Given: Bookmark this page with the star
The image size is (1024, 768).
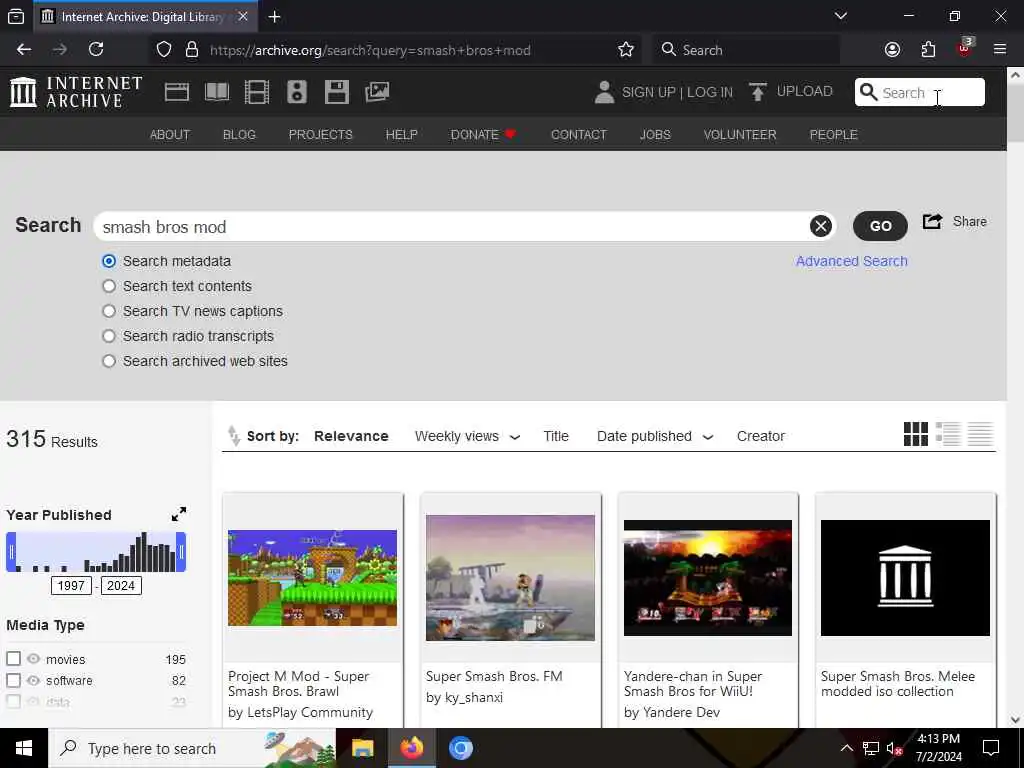Looking at the screenshot, I should coord(626,50).
